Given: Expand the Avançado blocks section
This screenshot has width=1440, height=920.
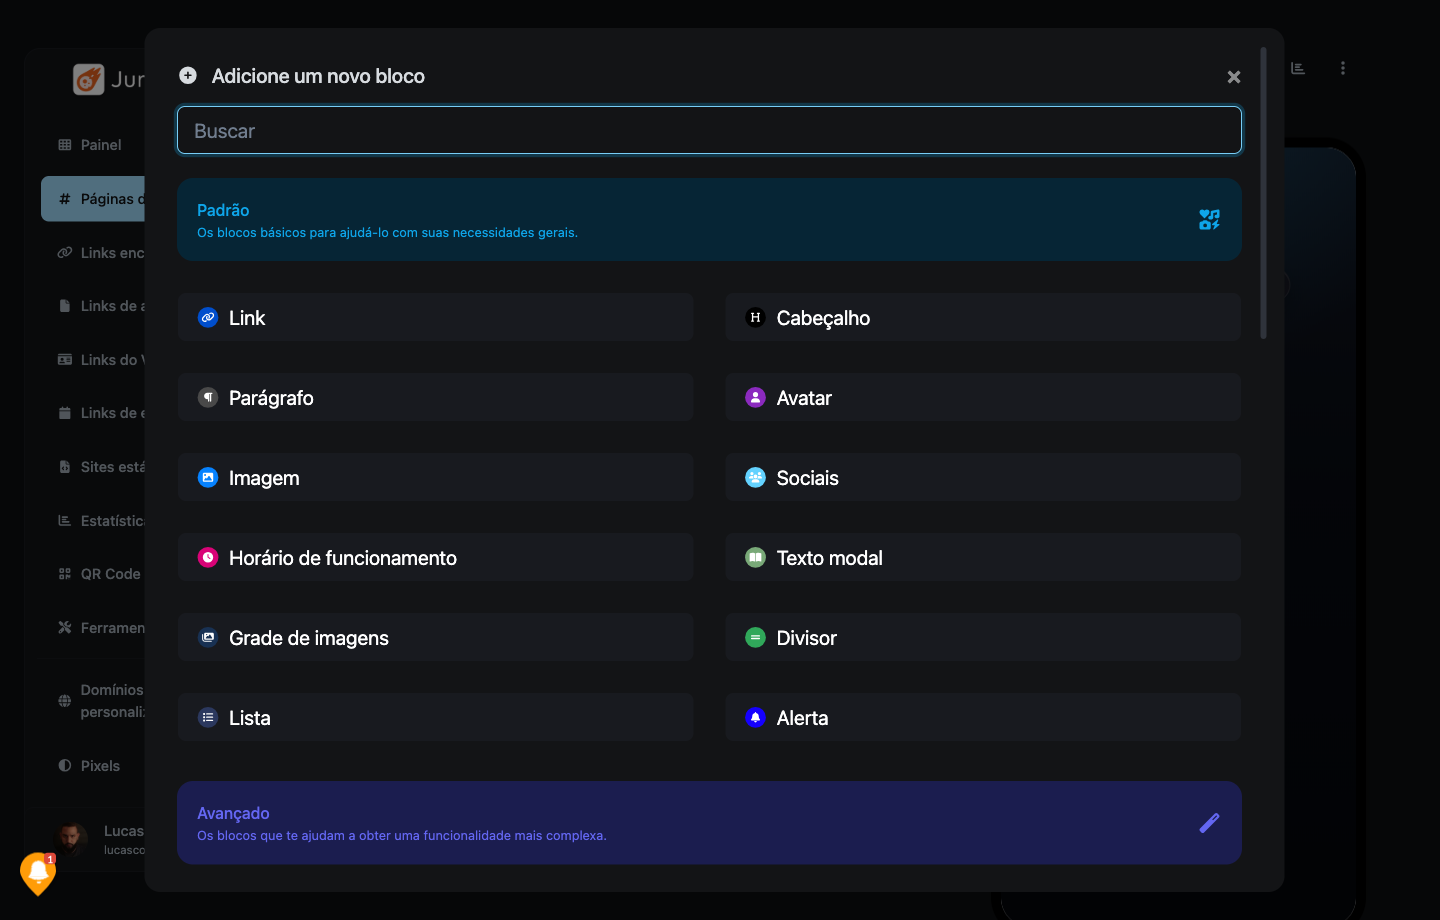Looking at the screenshot, I should 709,823.
